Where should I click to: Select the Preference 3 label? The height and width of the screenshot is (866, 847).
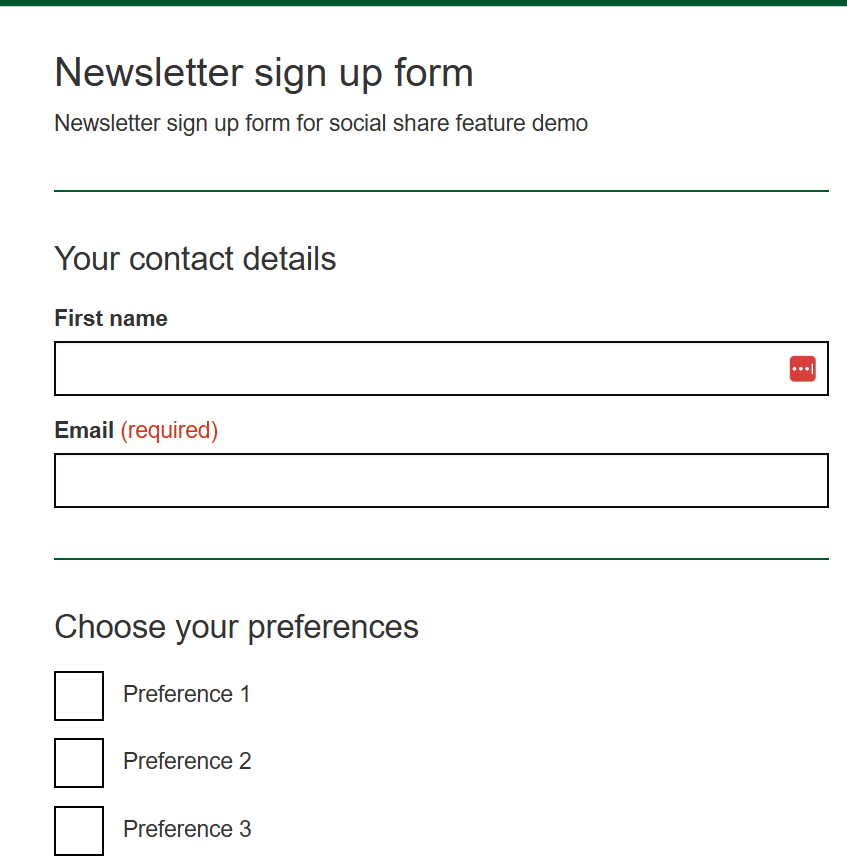pyautogui.click(x=187, y=829)
